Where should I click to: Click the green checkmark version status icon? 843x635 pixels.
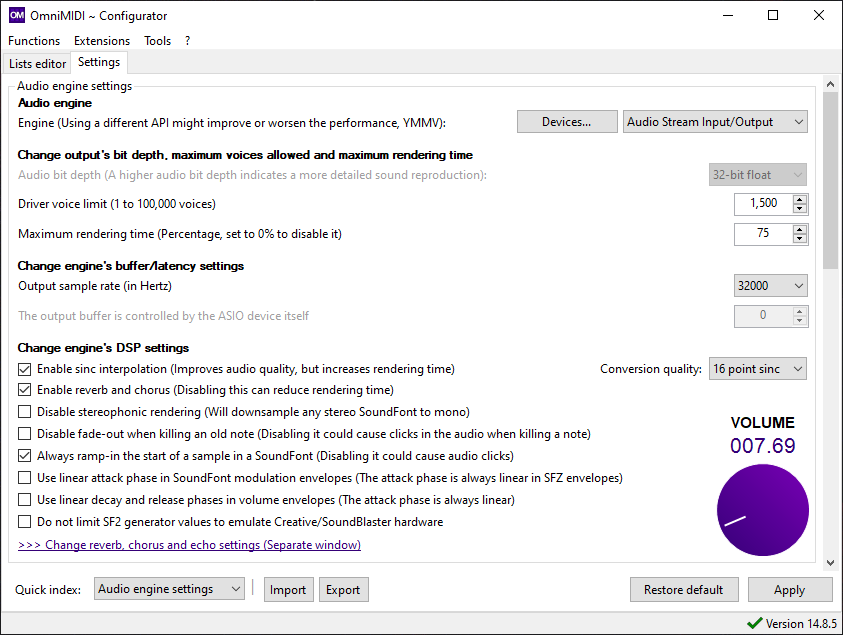(754, 623)
